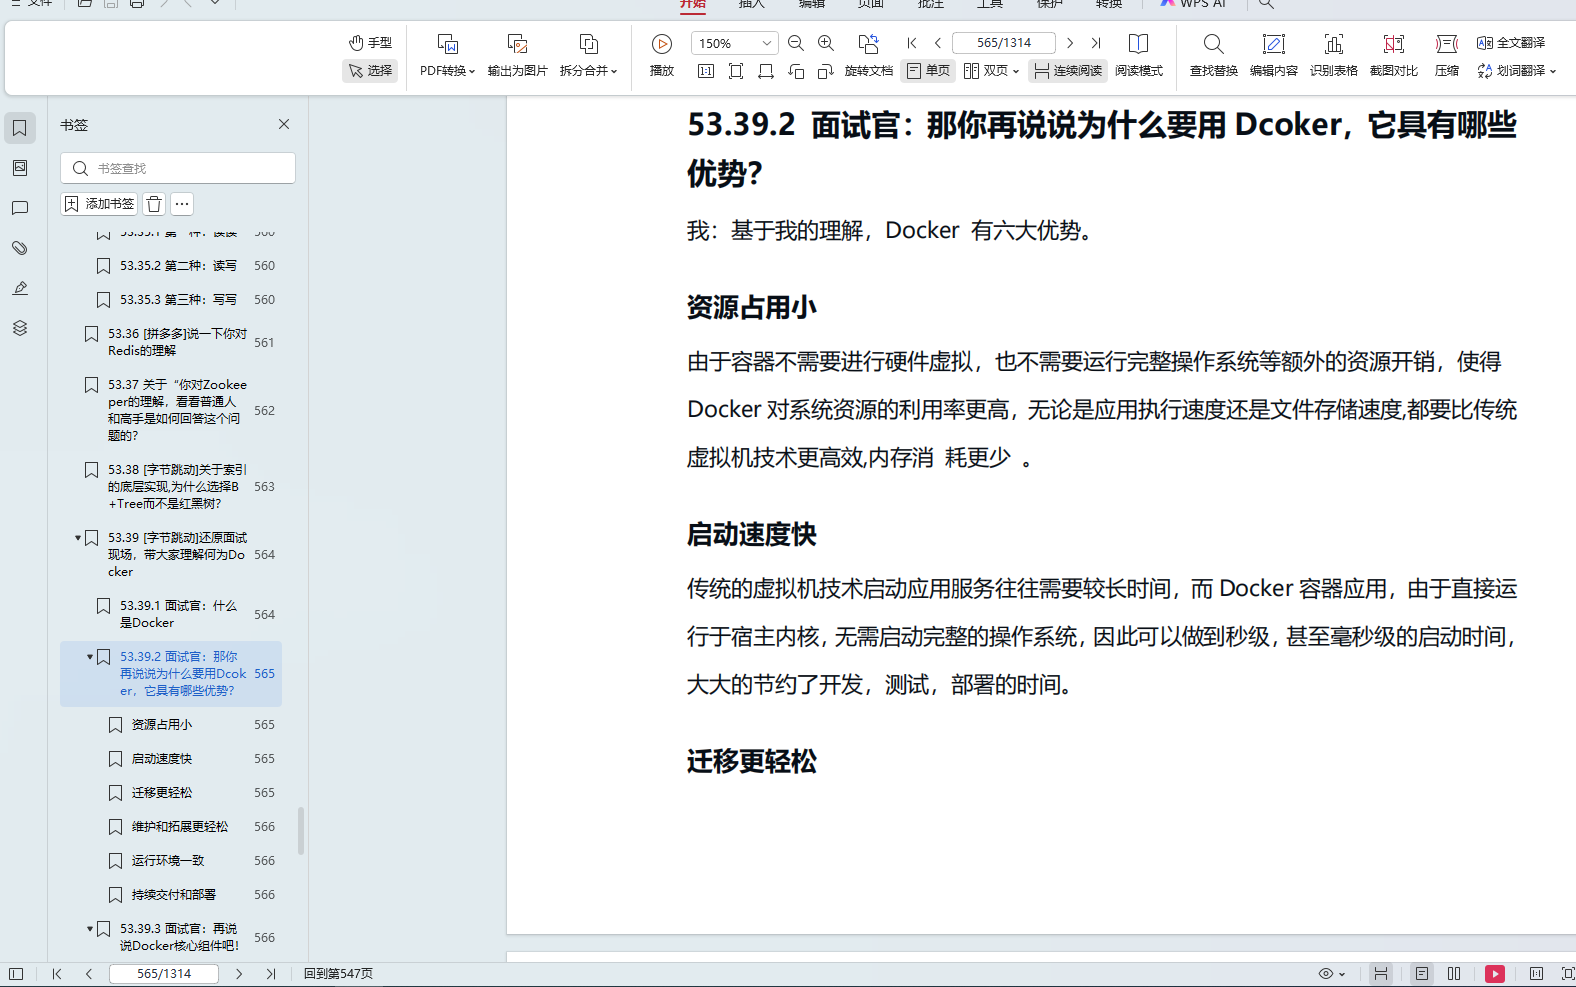Open attachments panel paperclip icon

pyautogui.click(x=20, y=248)
